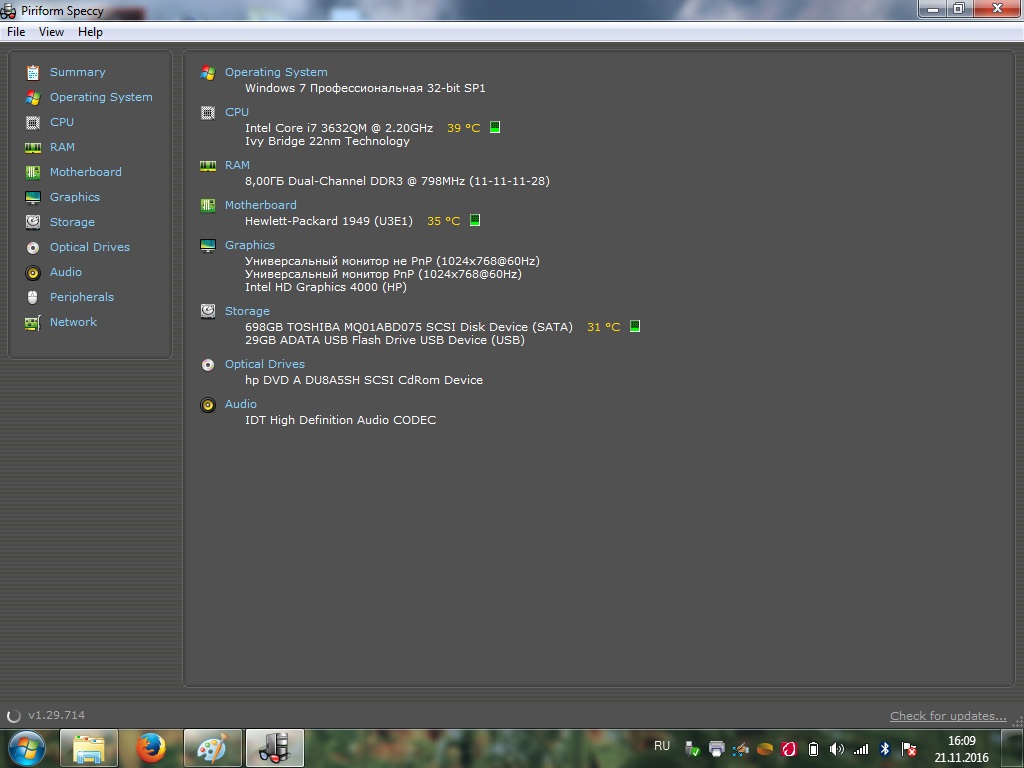Screen dimensions: 1024x768
Task: Select Audio in the sidebar
Action: point(66,272)
